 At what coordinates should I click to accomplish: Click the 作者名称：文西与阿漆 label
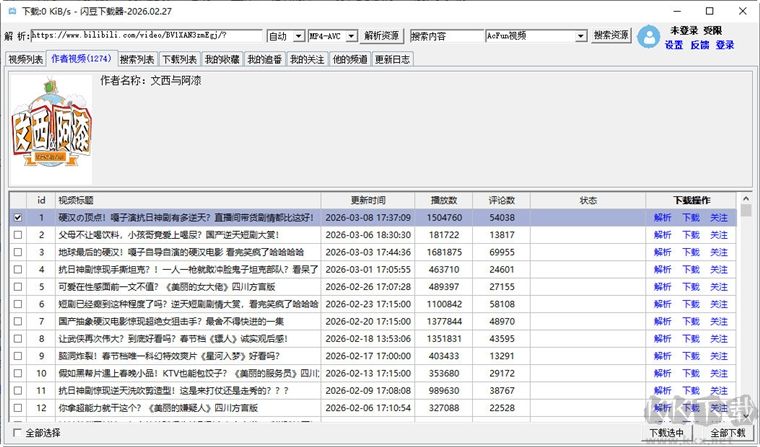(x=151, y=80)
